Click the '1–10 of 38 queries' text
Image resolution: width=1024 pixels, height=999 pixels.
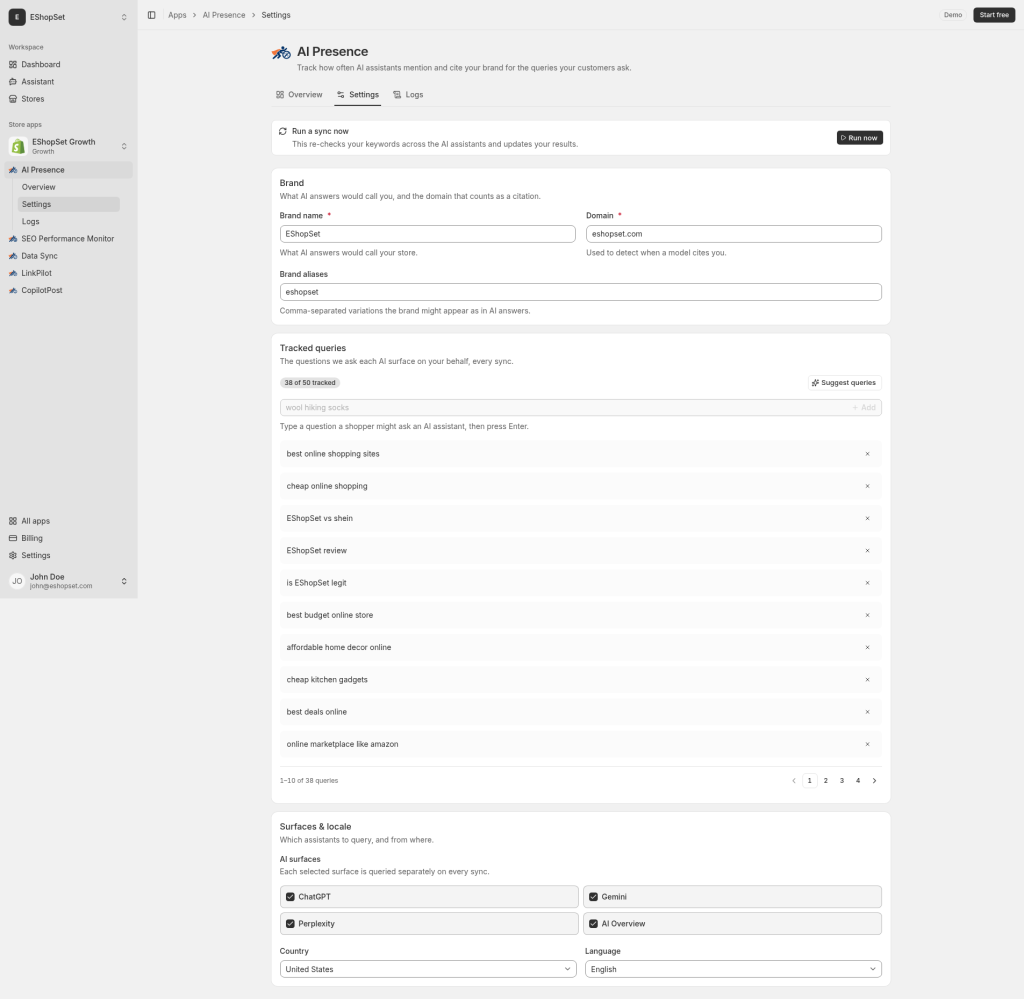309,781
